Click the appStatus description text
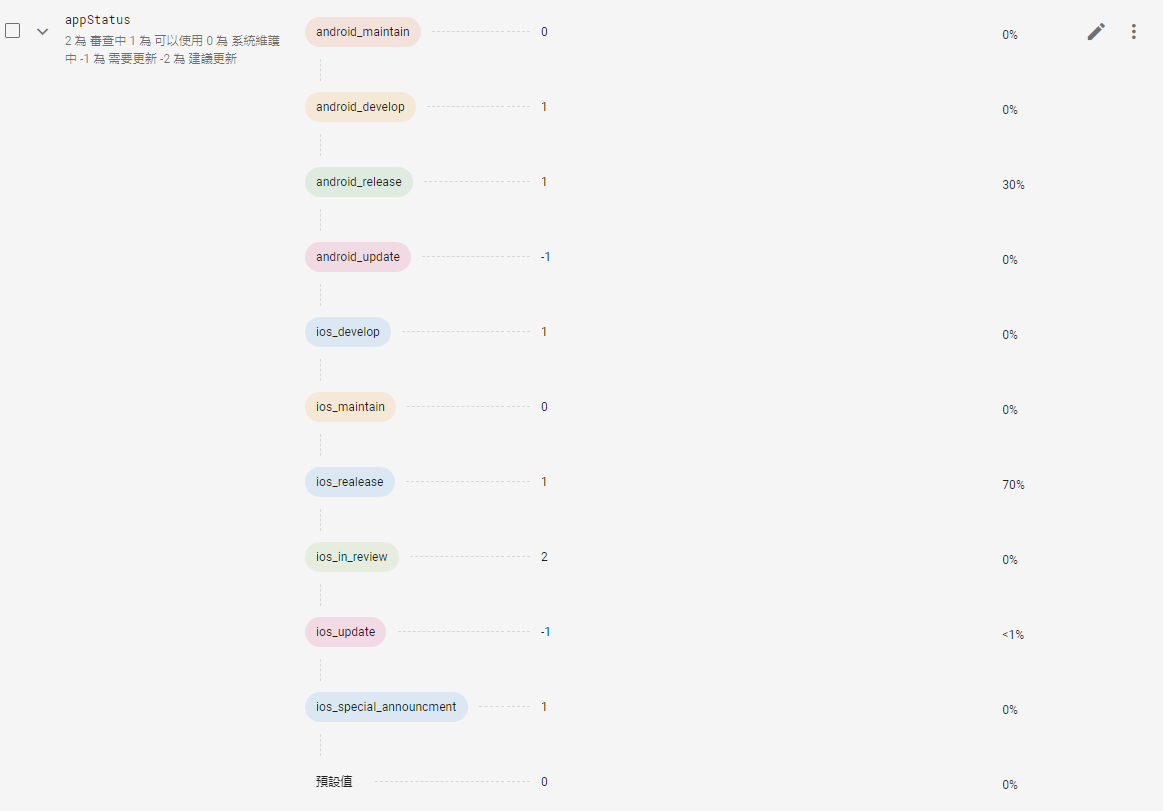Image resolution: width=1163 pixels, height=811 pixels. point(157,50)
